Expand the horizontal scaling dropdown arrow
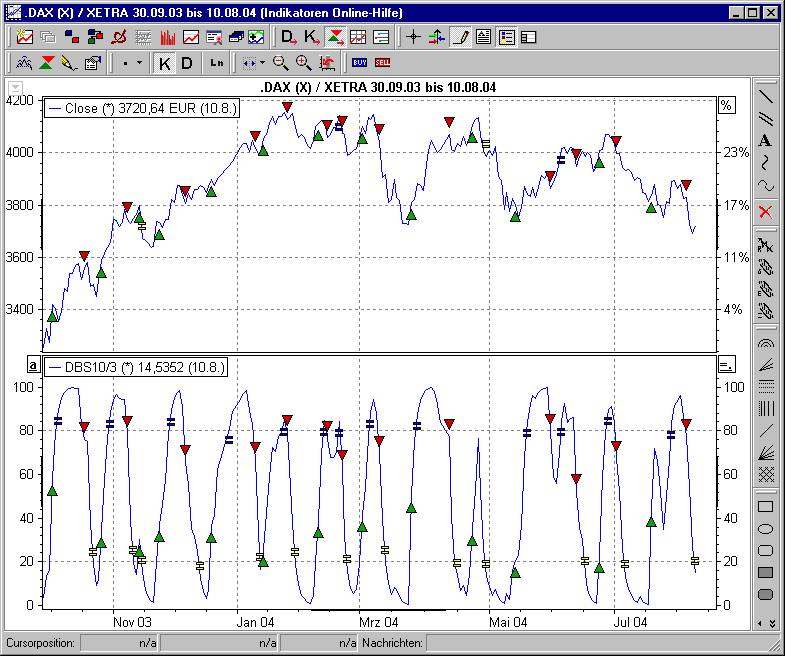 pyautogui.click(x=262, y=63)
